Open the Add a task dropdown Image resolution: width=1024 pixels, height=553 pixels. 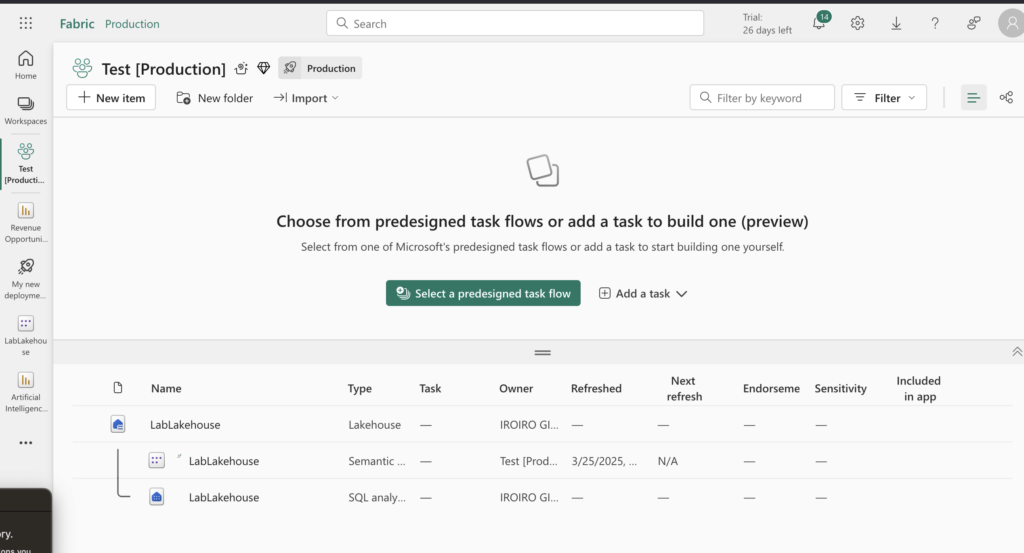click(643, 293)
